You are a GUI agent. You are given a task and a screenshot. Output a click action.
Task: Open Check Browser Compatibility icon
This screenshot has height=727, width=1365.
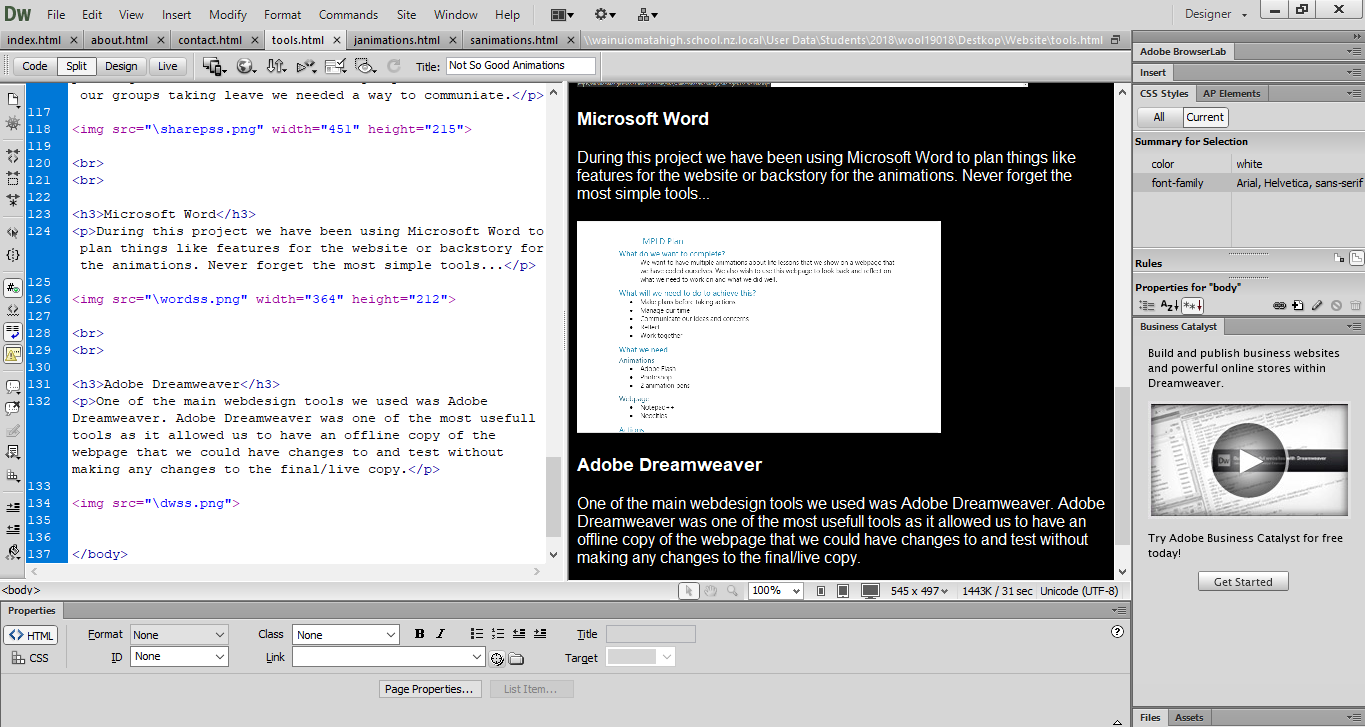(x=336, y=66)
